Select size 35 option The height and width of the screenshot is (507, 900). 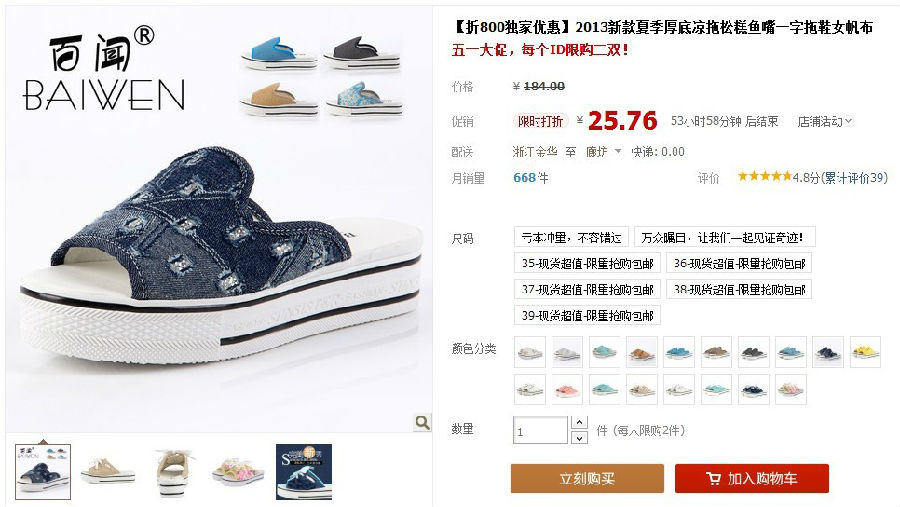point(587,263)
